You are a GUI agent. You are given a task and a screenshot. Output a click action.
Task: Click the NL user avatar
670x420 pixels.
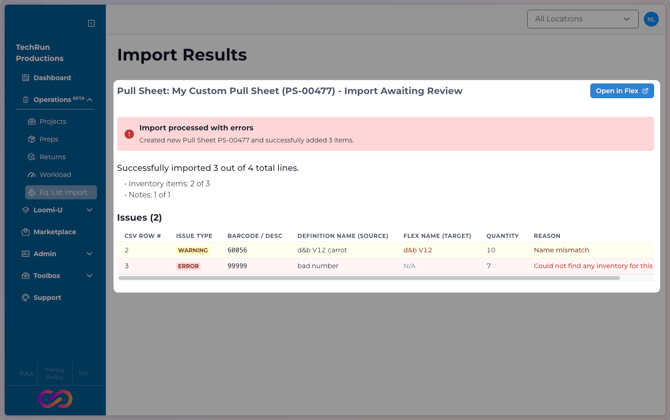point(651,19)
